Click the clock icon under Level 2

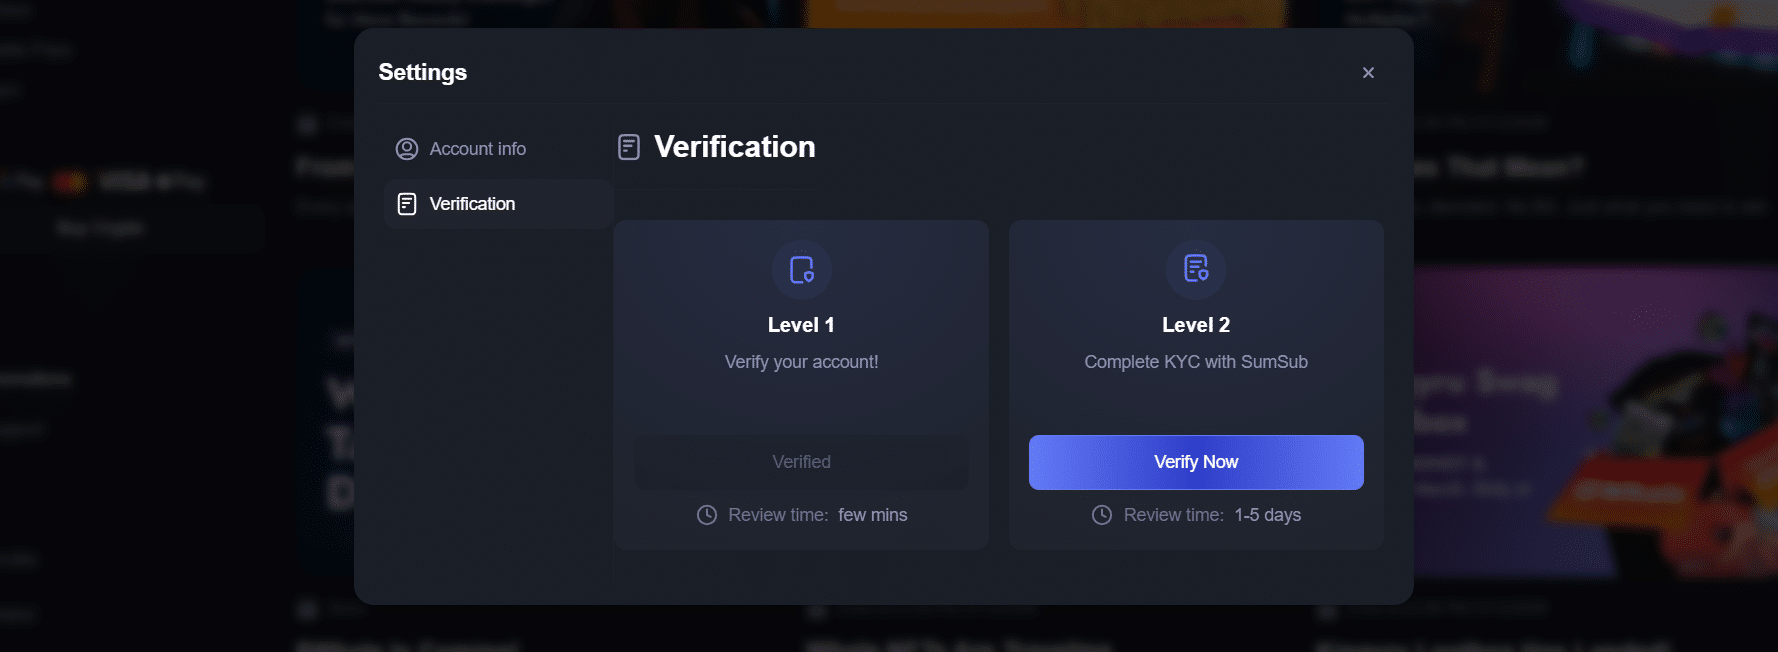(x=1102, y=515)
